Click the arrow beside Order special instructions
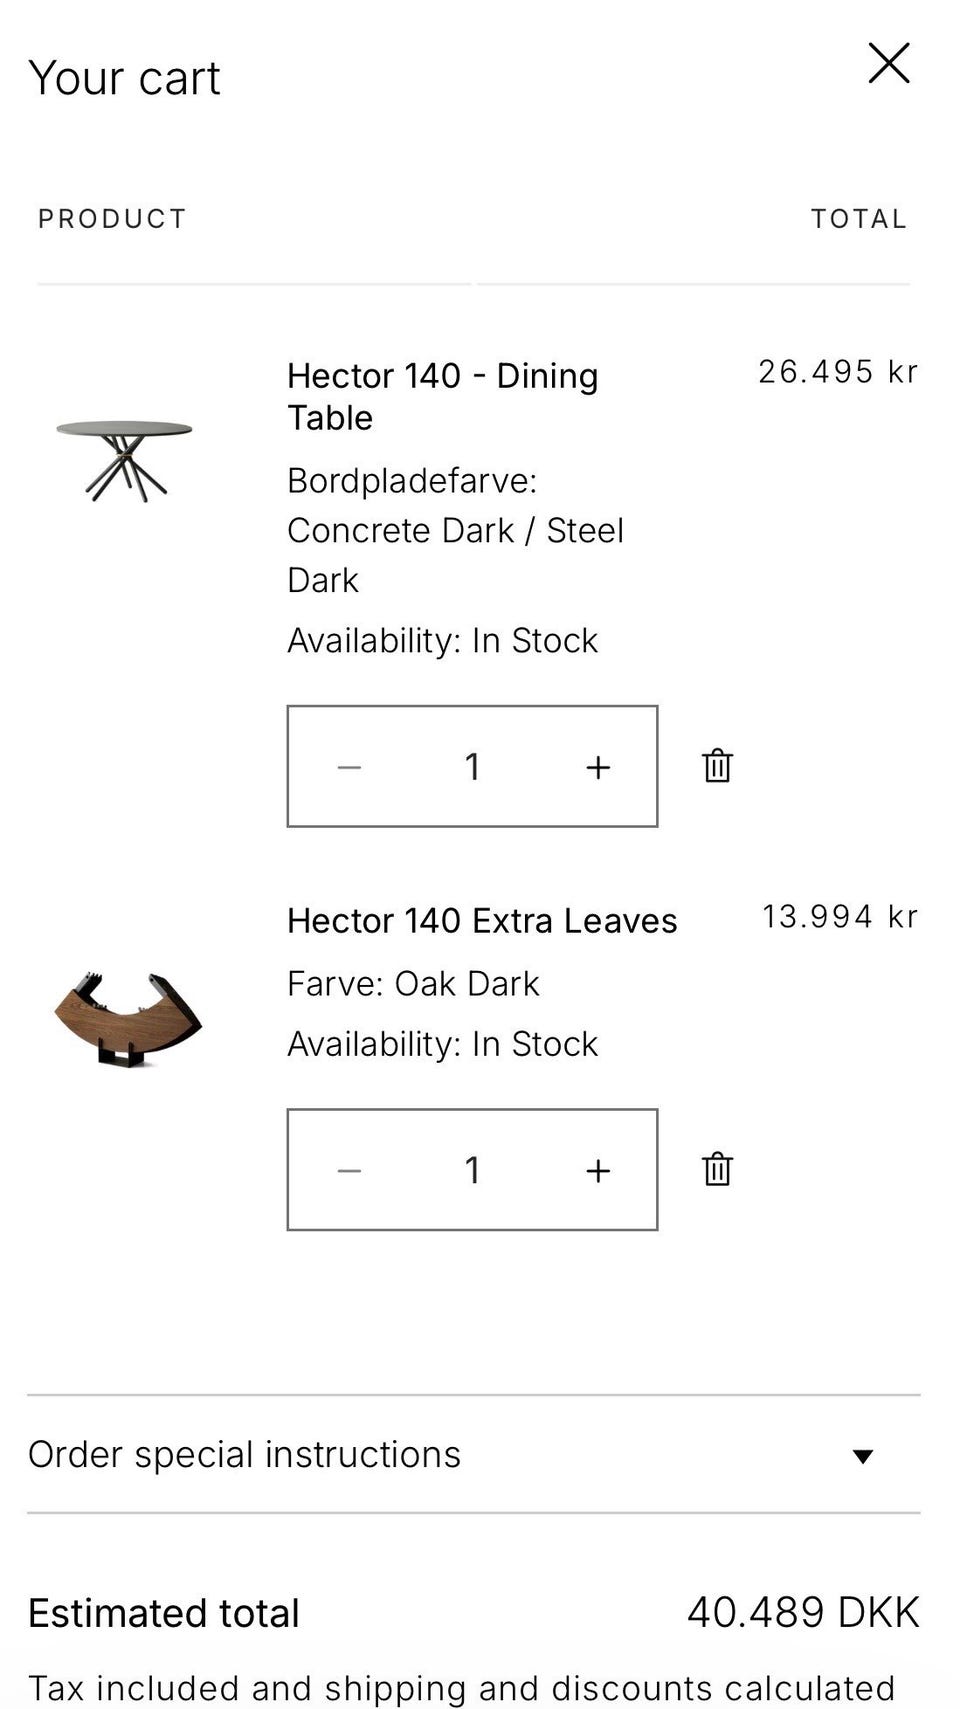Image resolution: width=960 pixels, height=1709 pixels. click(x=863, y=1456)
